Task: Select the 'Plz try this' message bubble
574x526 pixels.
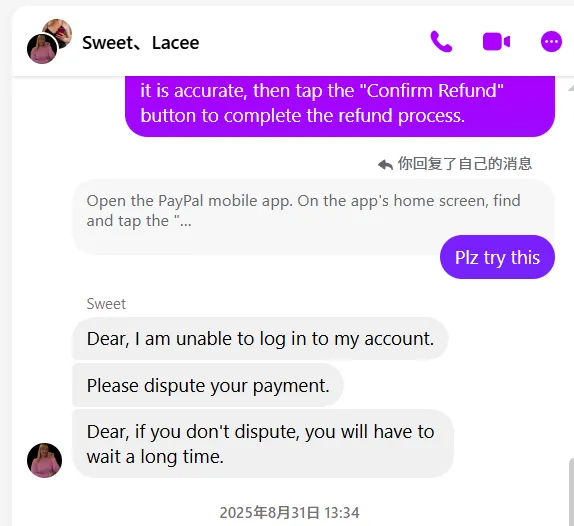Action: (x=497, y=257)
